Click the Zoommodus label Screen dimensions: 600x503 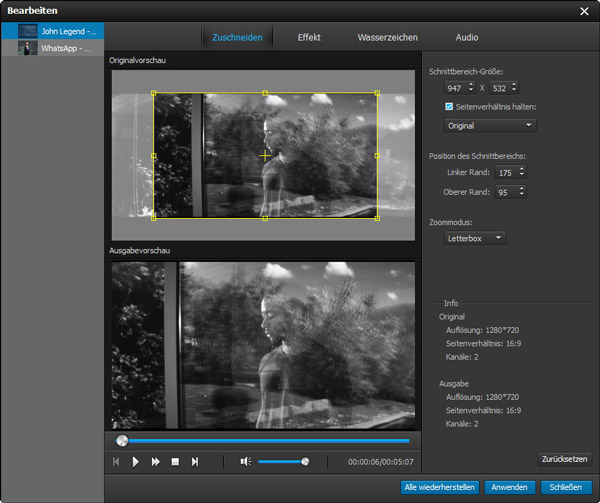450,222
